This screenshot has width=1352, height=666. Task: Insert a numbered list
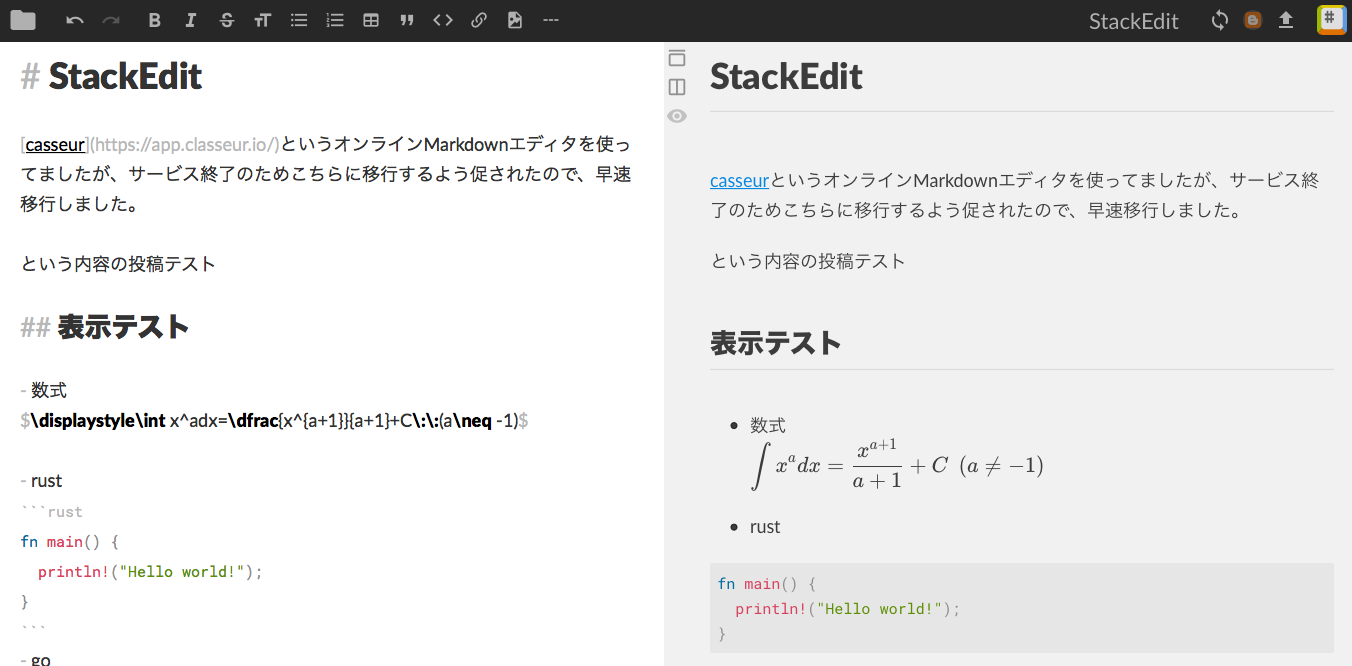[x=335, y=19]
